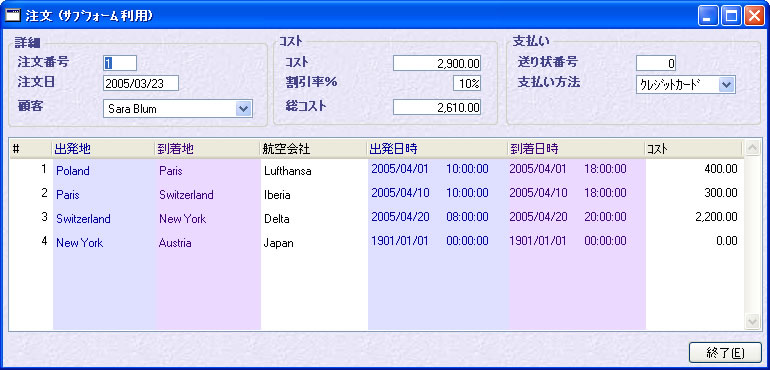Viewport: 770px width, 370px height.
Task: Click the 到着地 column header
Action: pyautogui.click(x=208, y=149)
